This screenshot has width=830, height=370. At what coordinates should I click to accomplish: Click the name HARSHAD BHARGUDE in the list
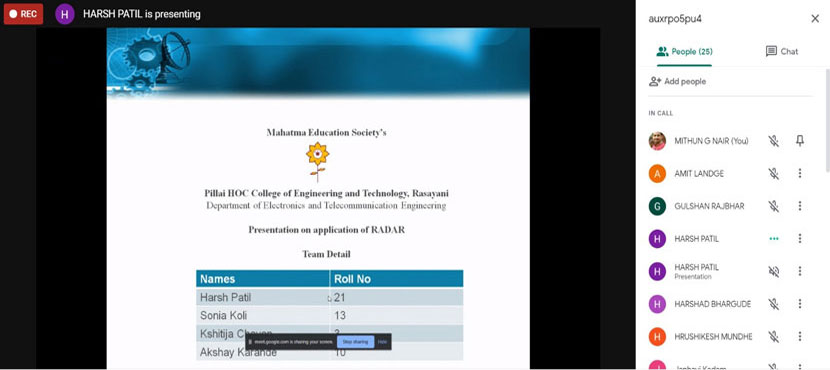[x=712, y=304]
